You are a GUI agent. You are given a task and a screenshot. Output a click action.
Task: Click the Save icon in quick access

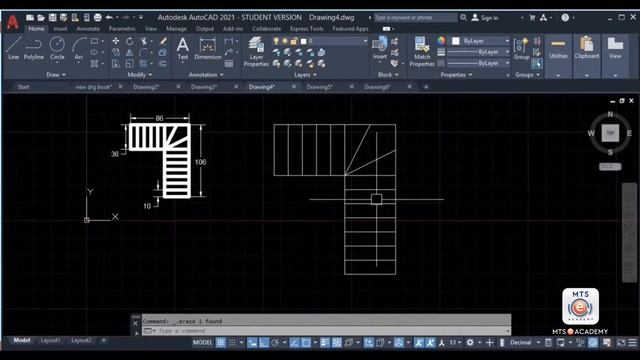click(53, 18)
